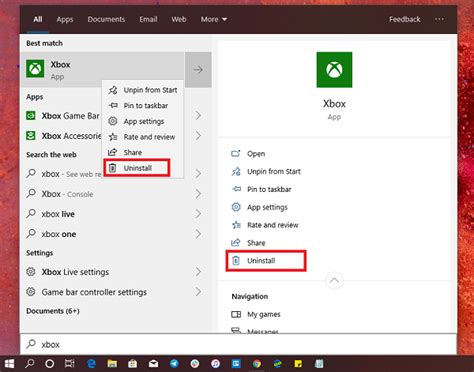Image resolution: width=474 pixels, height=372 pixels.
Task: Expand the chevron for xbox See web results
Action: pyautogui.click(x=198, y=173)
